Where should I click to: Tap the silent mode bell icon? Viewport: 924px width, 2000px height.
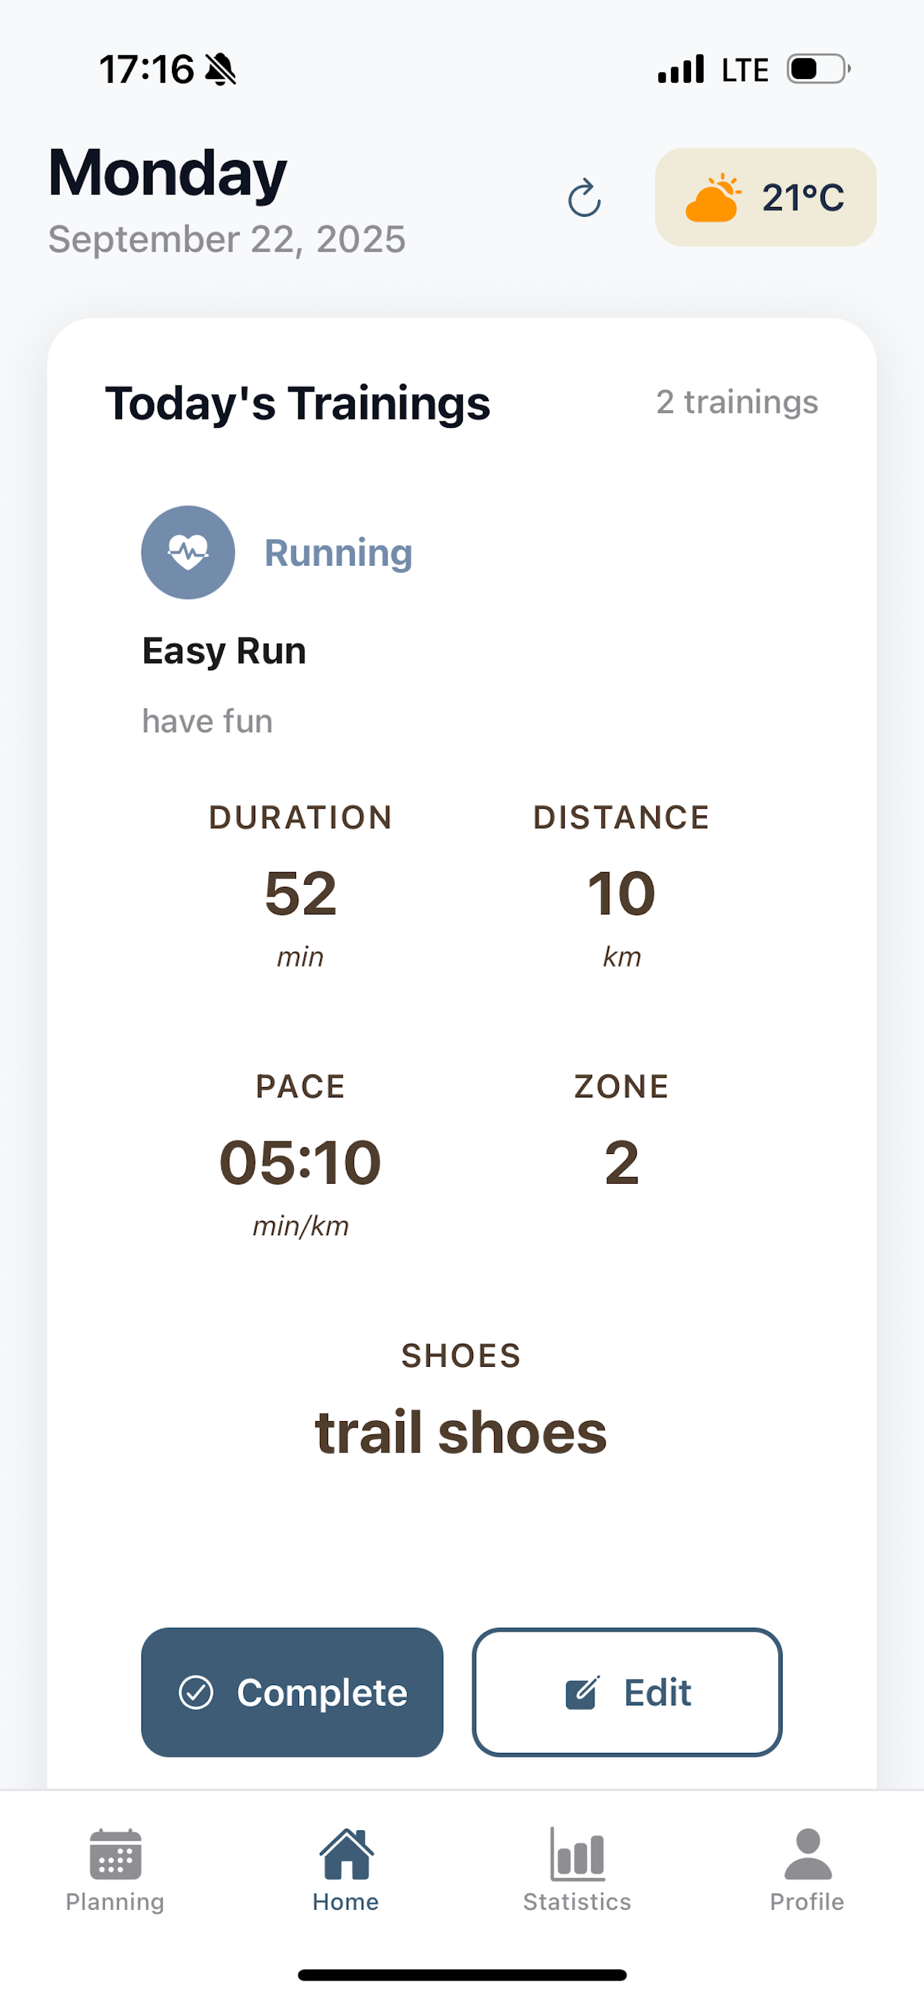(x=221, y=69)
